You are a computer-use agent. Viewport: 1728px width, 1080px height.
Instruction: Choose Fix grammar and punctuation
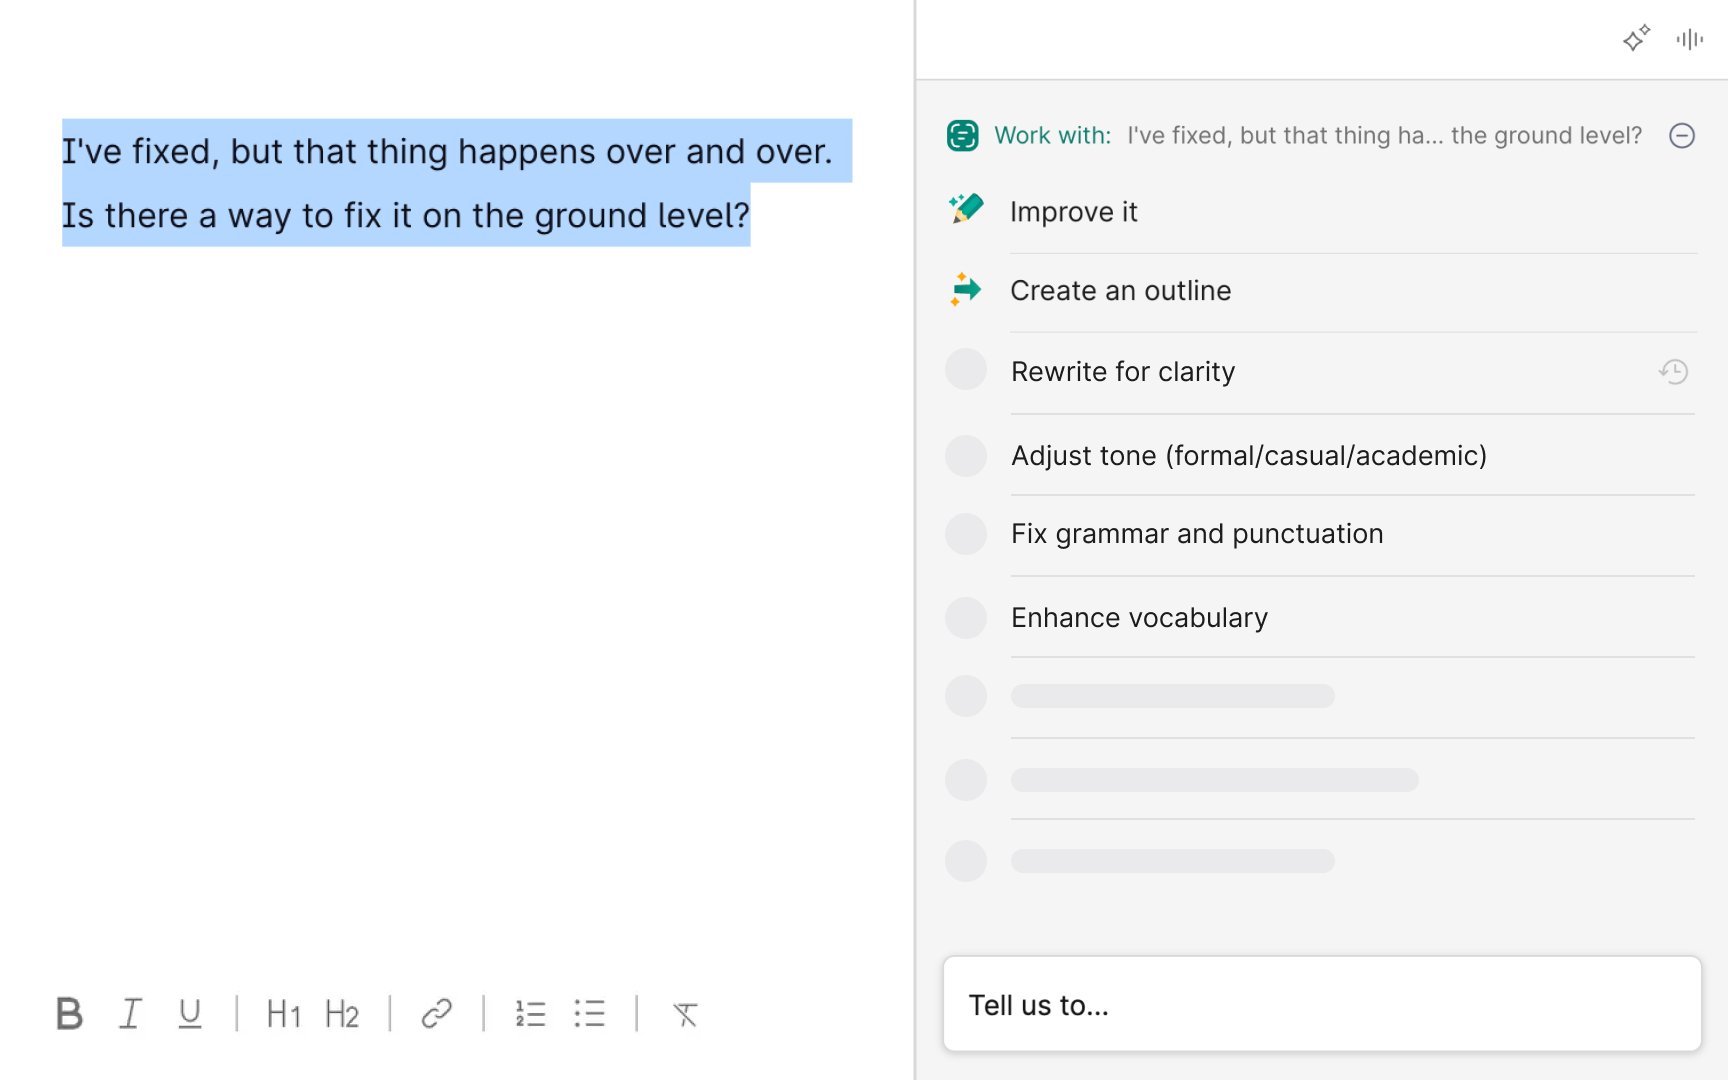click(1196, 534)
